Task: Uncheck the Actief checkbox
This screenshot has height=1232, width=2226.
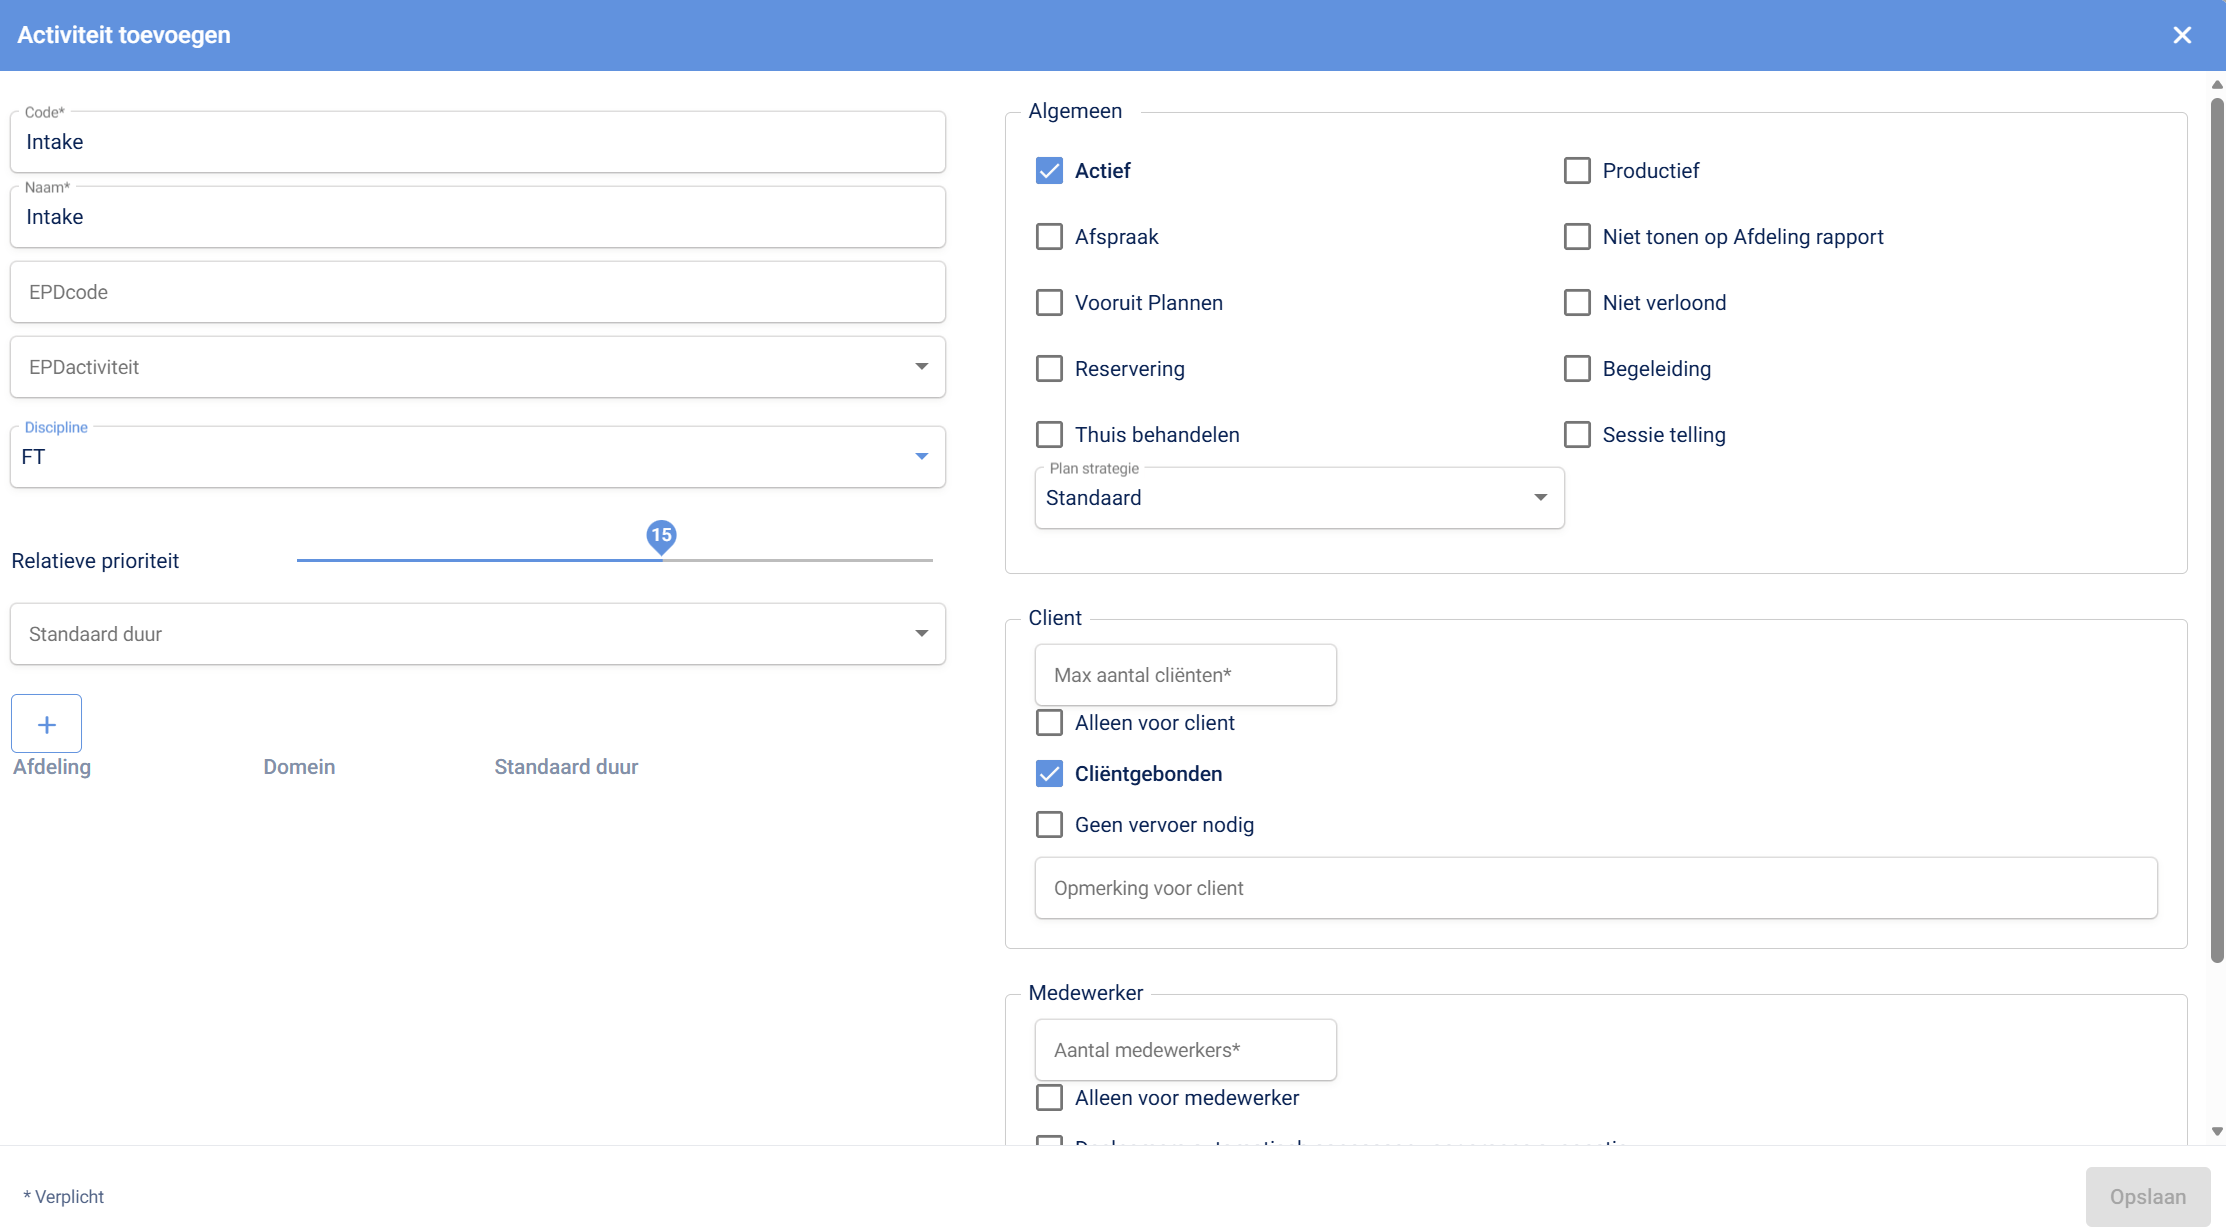Action: [x=1049, y=171]
